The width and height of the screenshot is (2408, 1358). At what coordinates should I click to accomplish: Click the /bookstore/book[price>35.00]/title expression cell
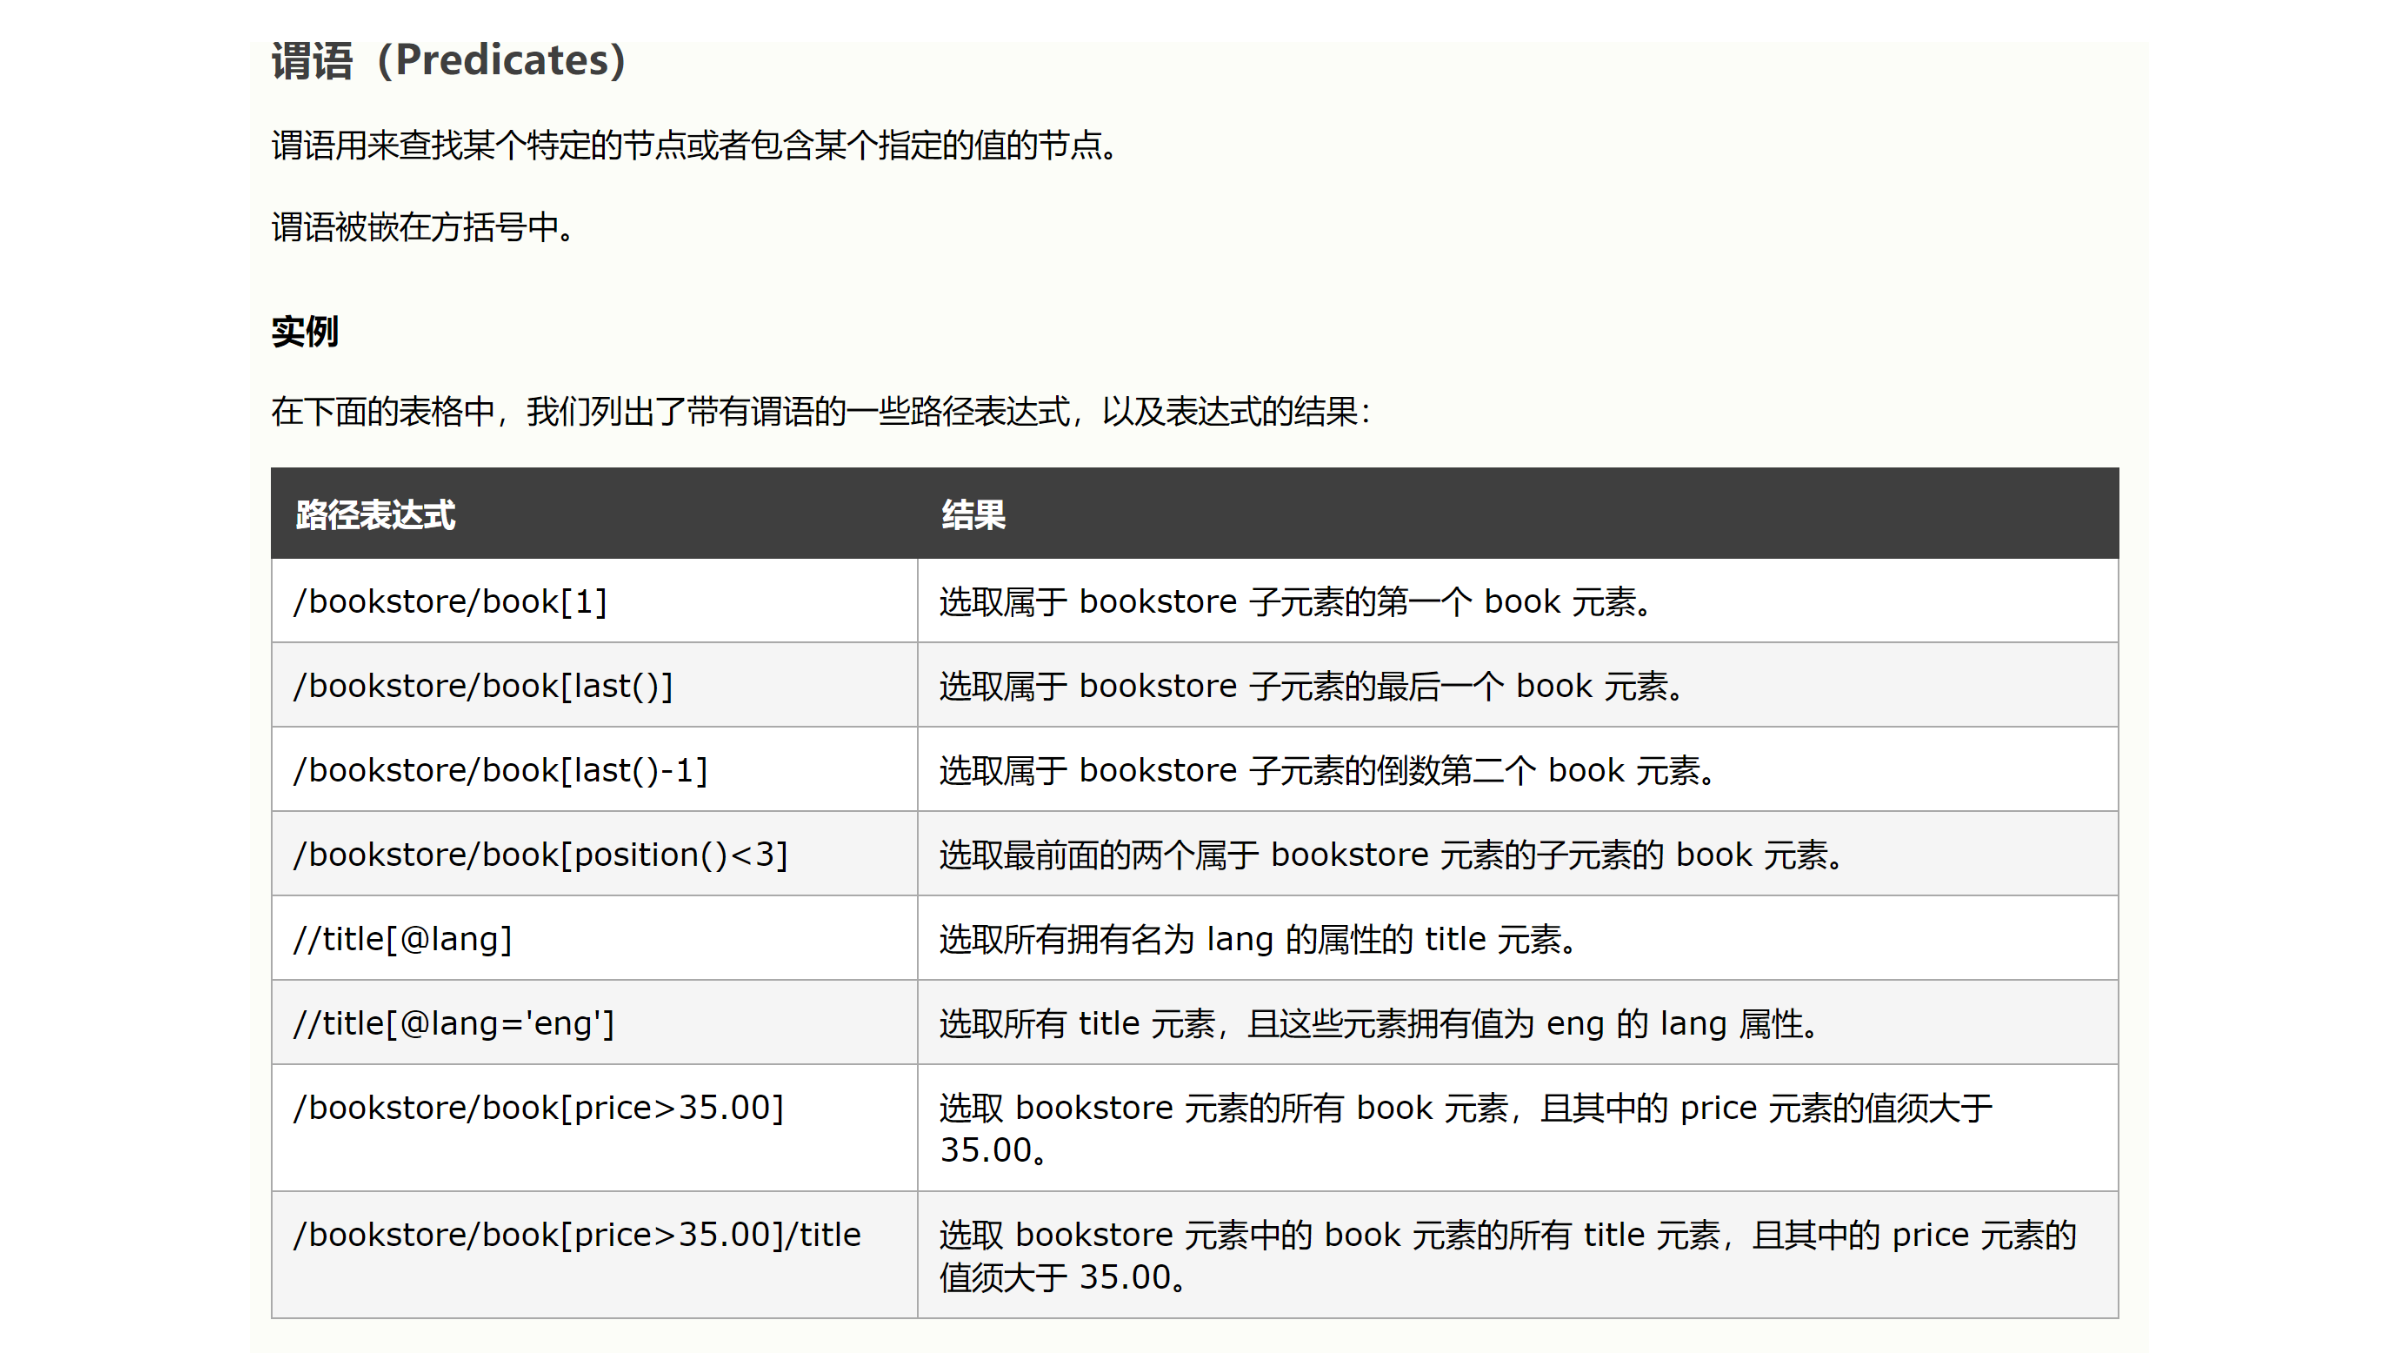[x=576, y=1235]
